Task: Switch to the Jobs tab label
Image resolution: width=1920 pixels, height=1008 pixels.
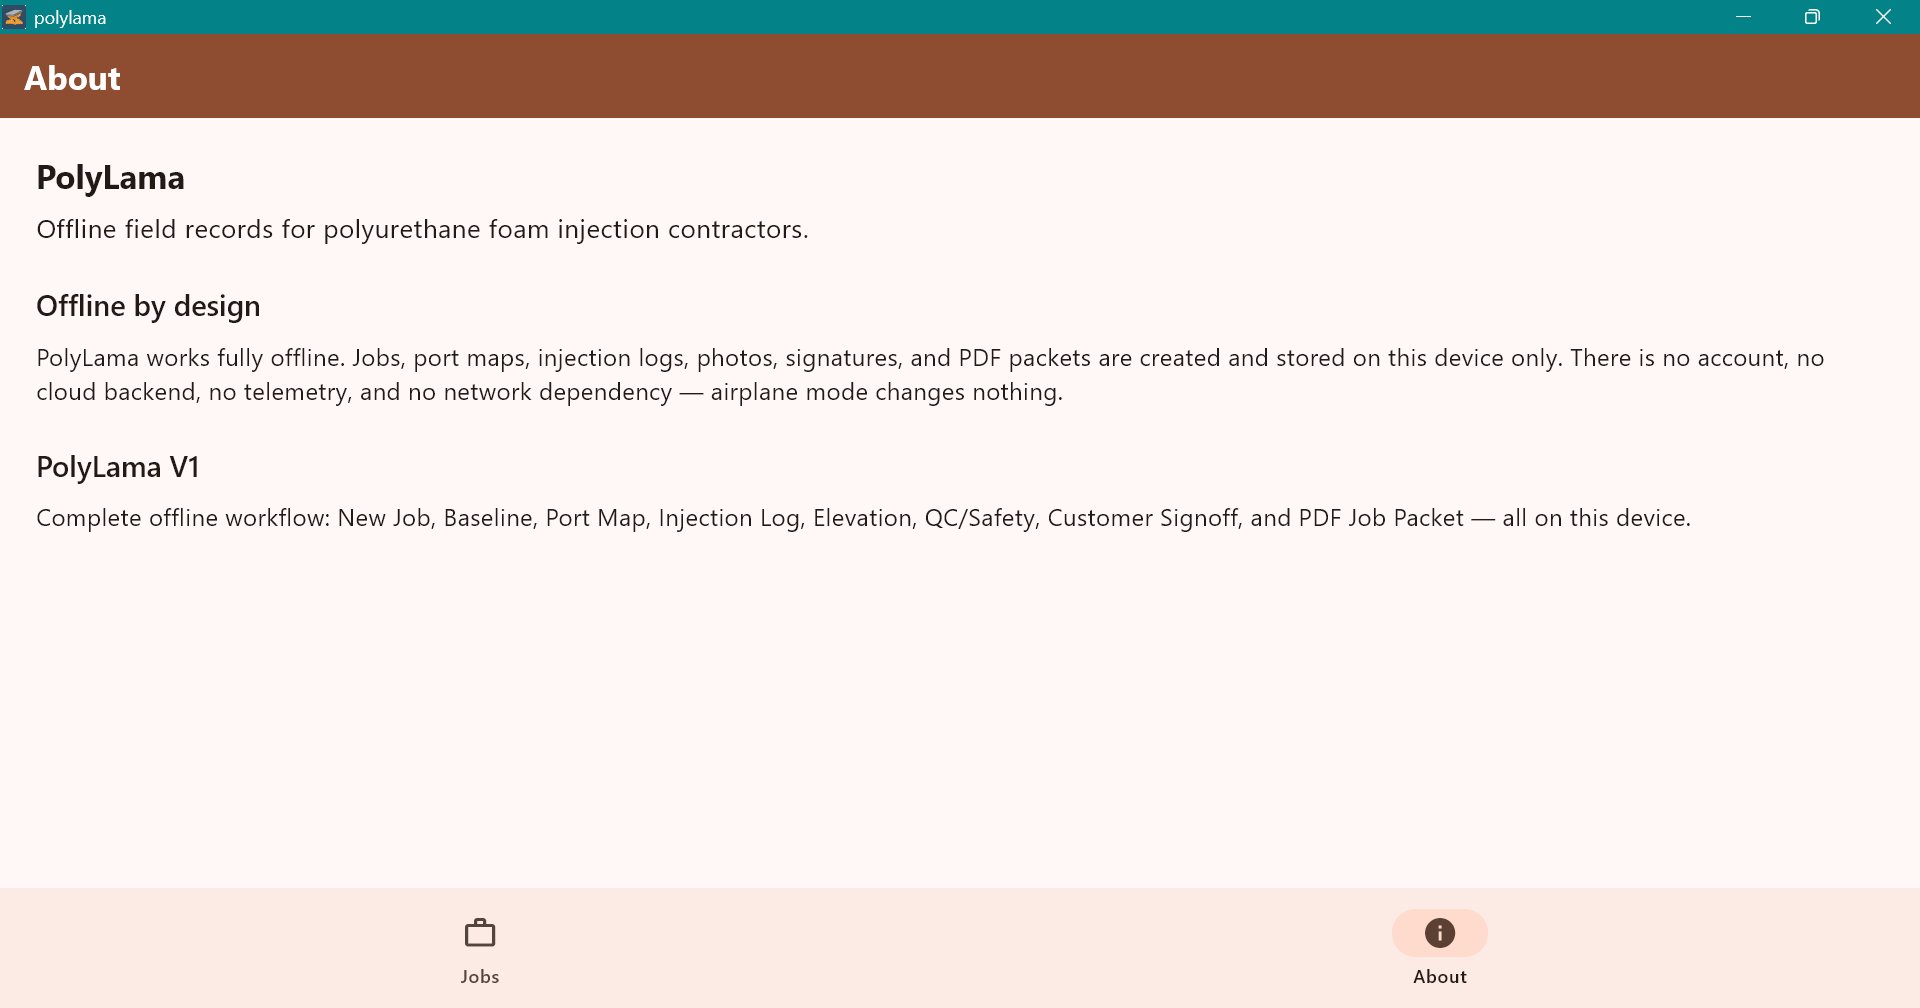Action: [x=480, y=977]
